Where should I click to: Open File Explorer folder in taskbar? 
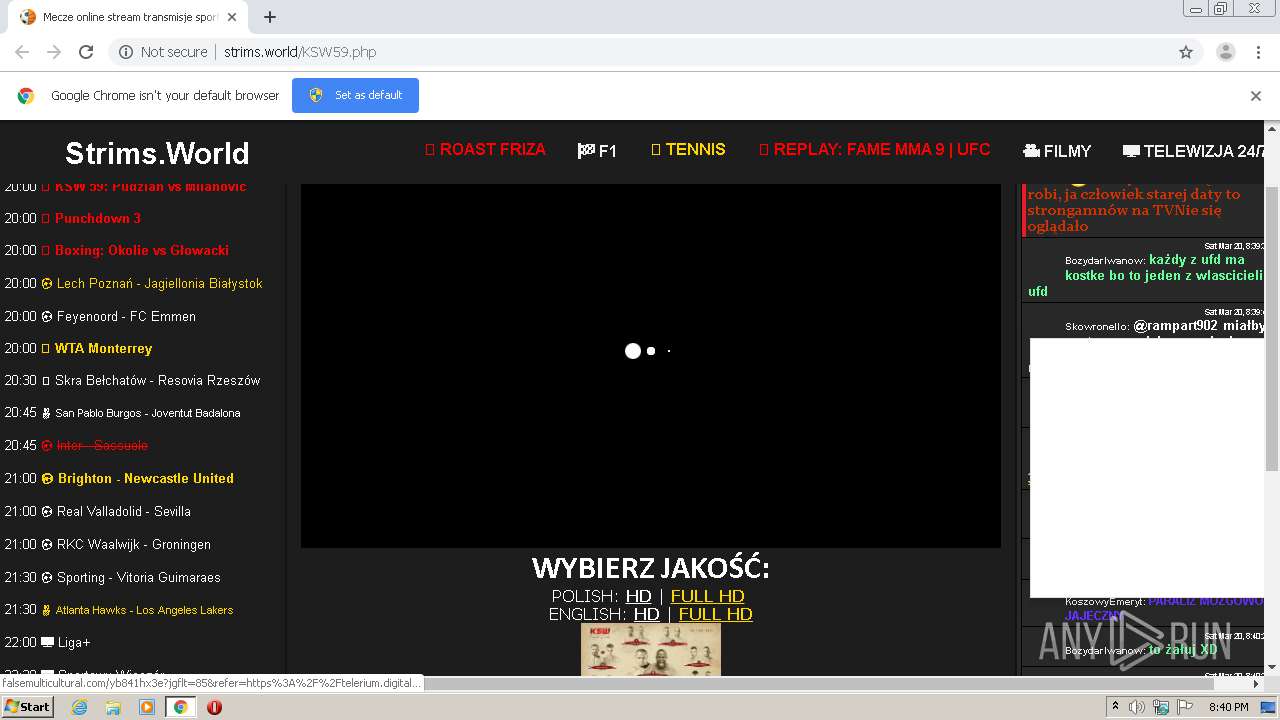(x=113, y=707)
